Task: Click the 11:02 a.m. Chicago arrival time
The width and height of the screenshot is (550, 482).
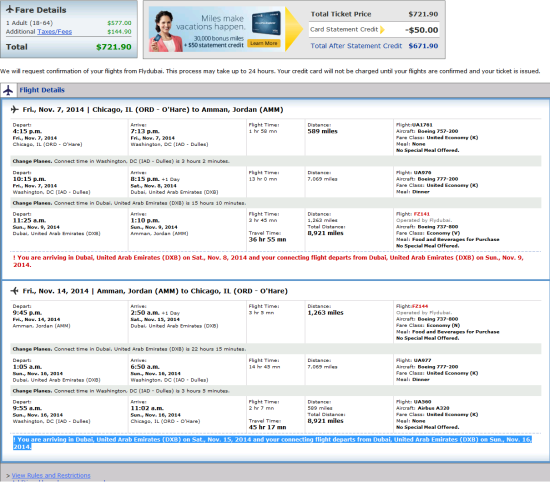Action: (147, 408)
